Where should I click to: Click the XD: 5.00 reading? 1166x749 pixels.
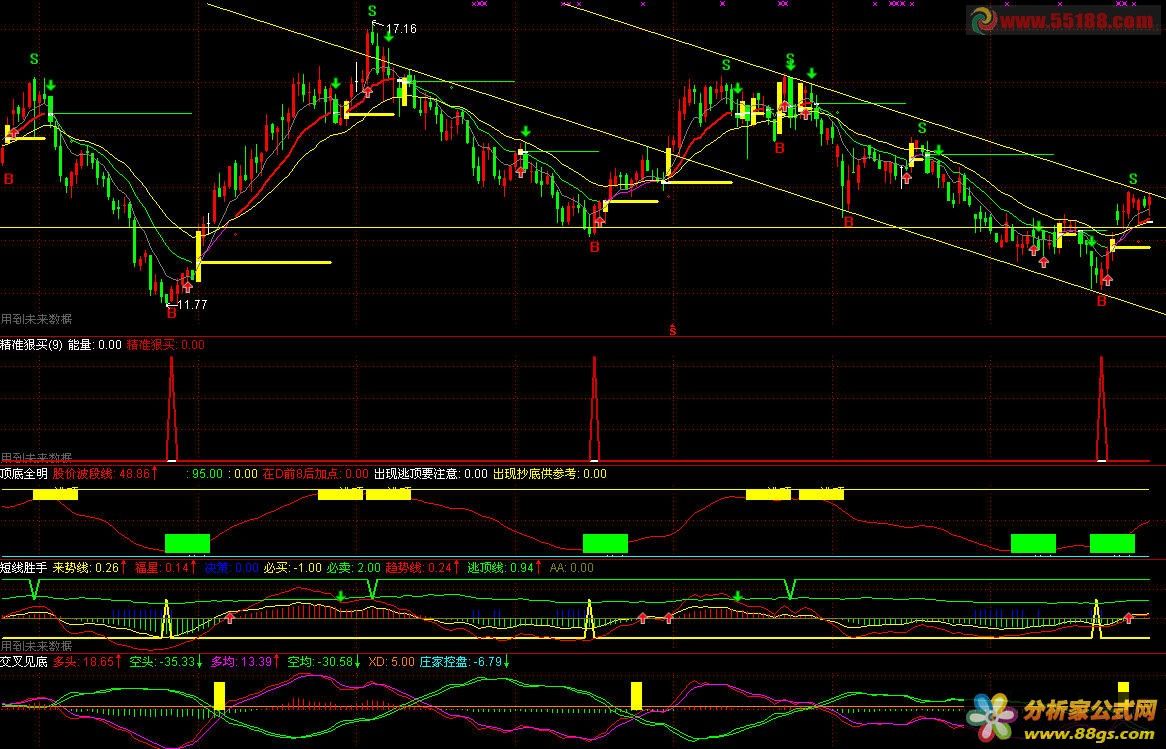(391, 661)
